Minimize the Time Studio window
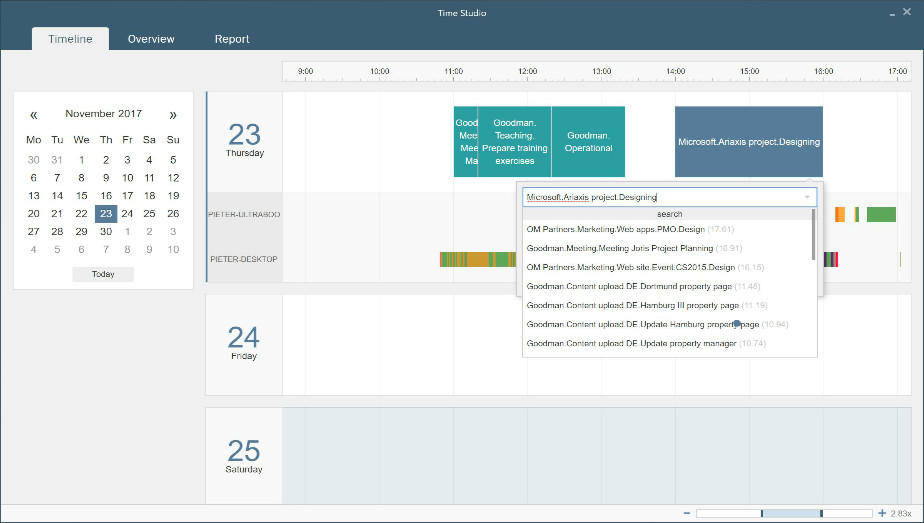Screen dimensions: 924x523 point(892,13)
